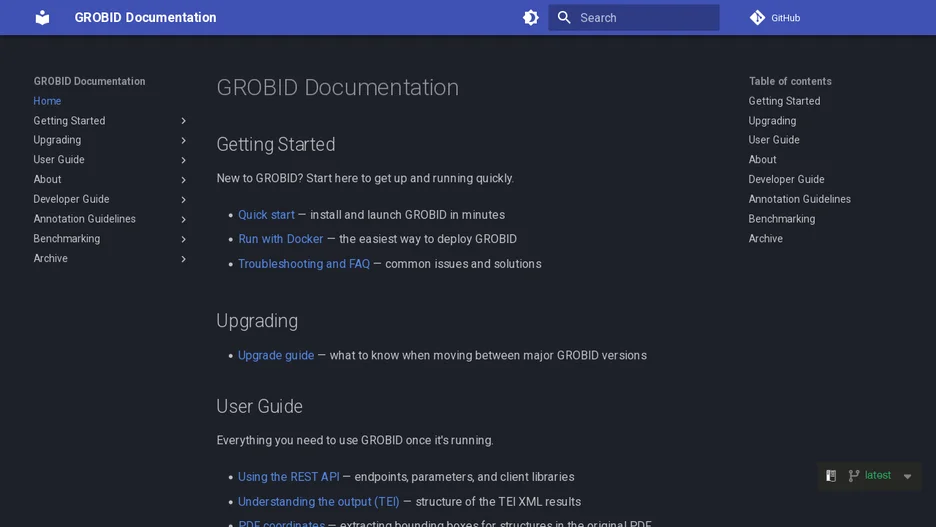The image size is (936, 527).
Task: Expand User Guide sidebar chevron
Action: [183, 160]
